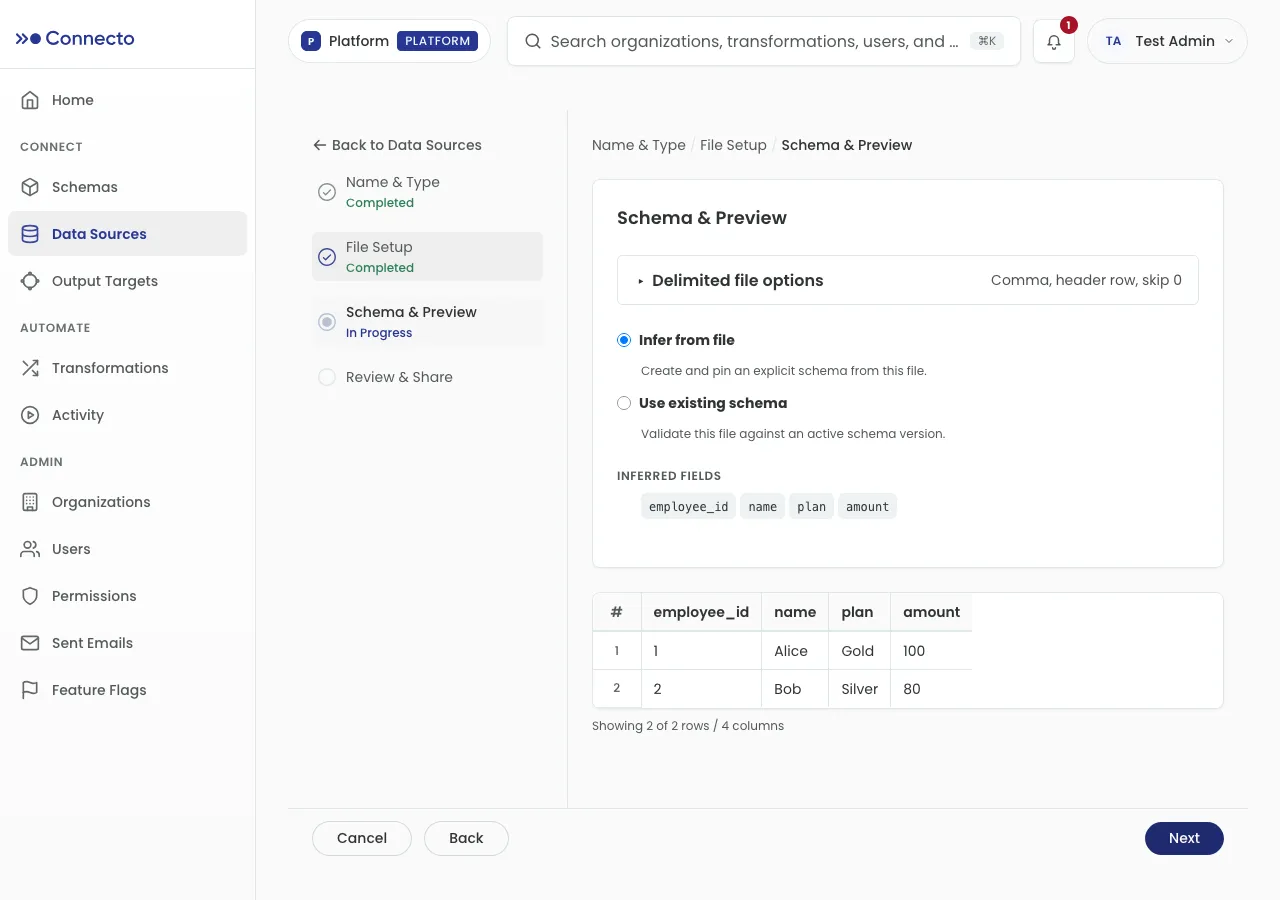The width and height of the screenshot is (1280, 900).
Task: Click the Permissions shield icon
Action: click(31, 596)
